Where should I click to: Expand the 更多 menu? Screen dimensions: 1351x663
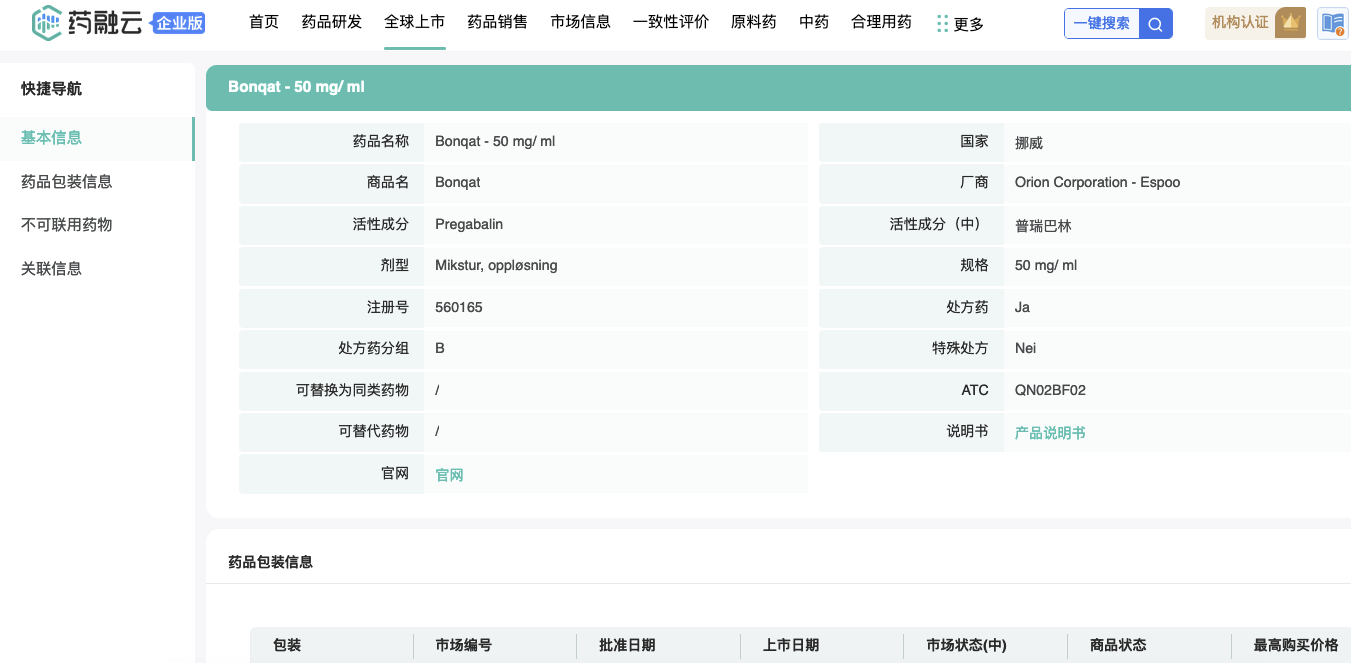[x=960, y=24]
